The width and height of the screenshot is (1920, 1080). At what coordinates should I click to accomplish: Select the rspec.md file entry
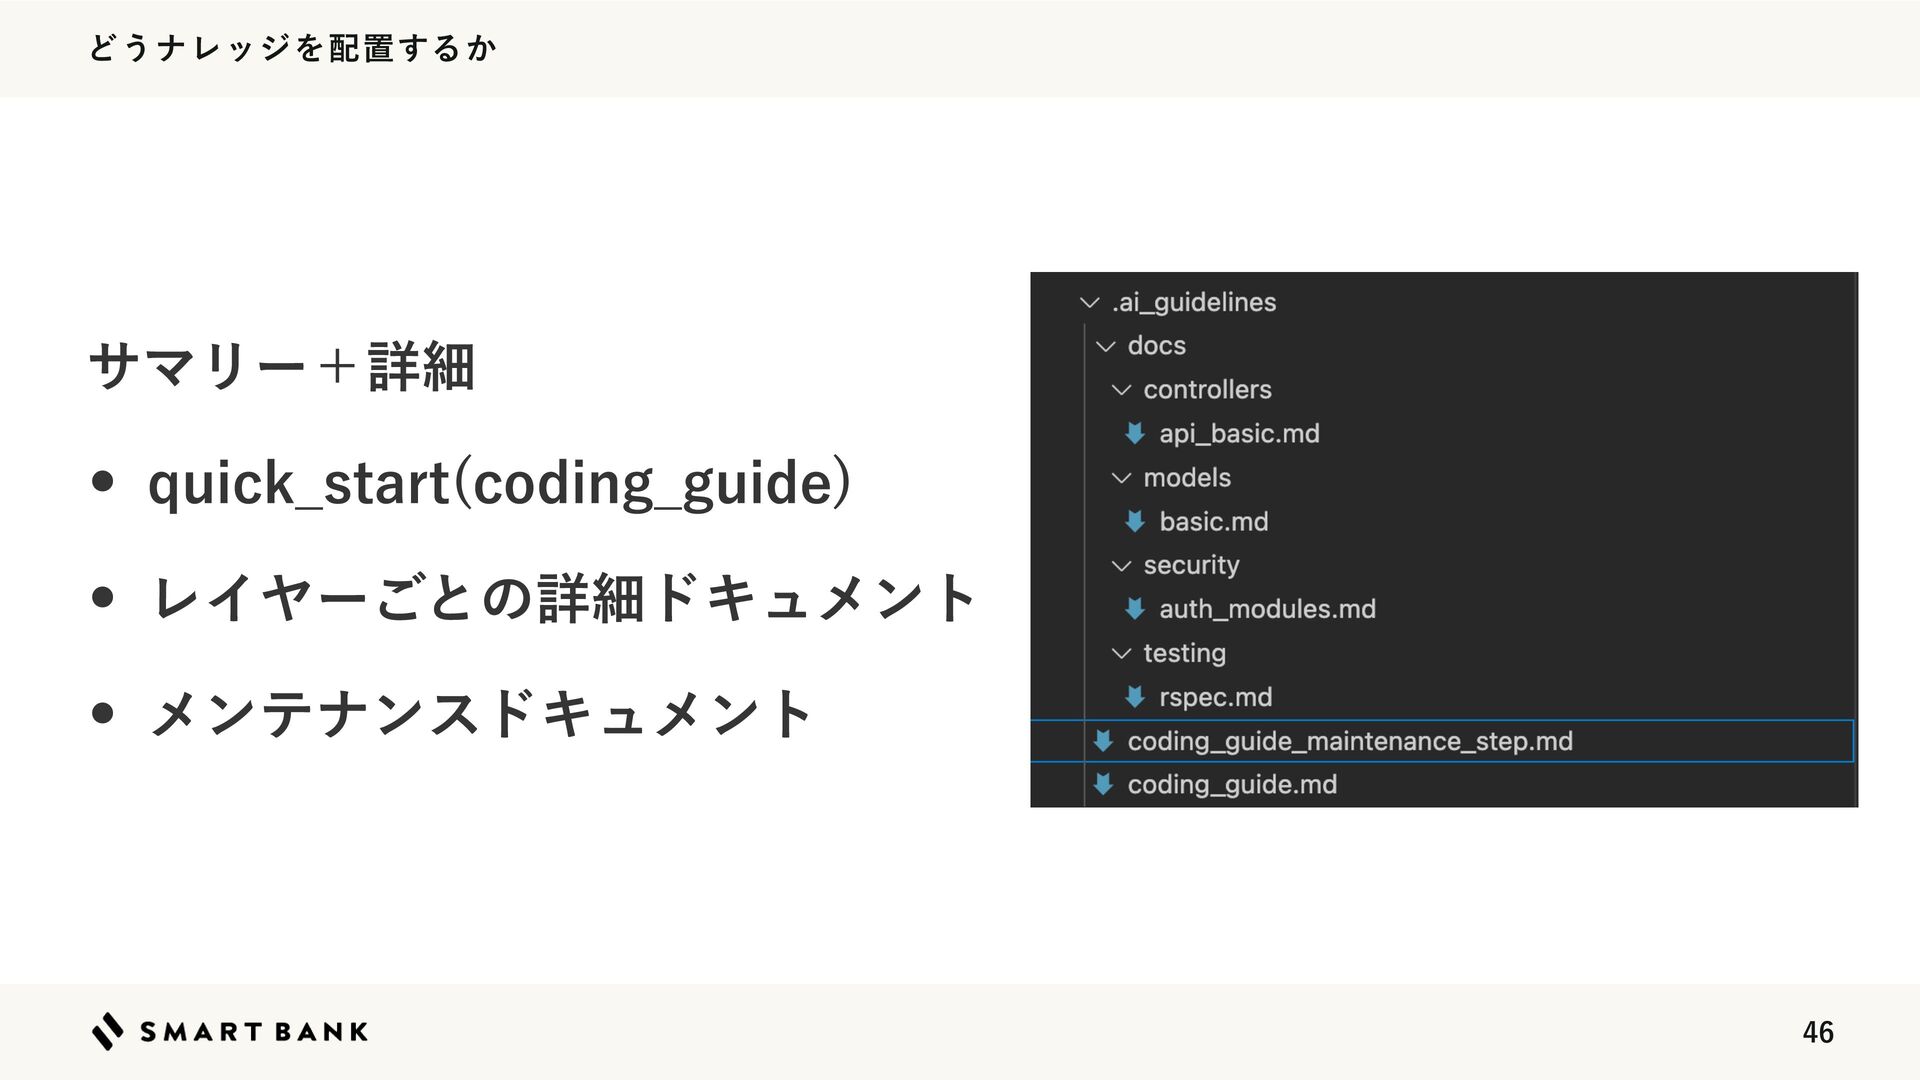click(x=1215, y=696)
